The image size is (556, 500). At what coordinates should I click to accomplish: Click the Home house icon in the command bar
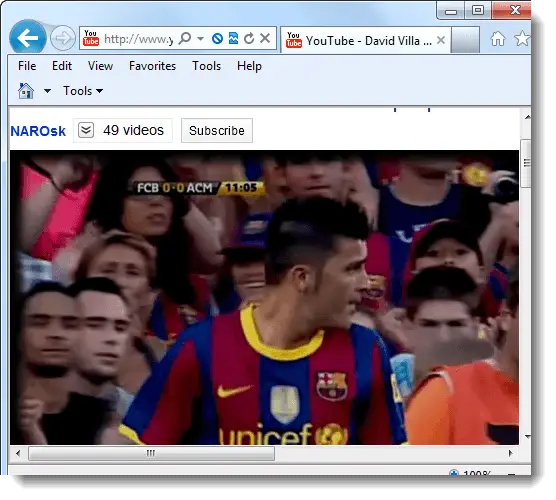26,91
